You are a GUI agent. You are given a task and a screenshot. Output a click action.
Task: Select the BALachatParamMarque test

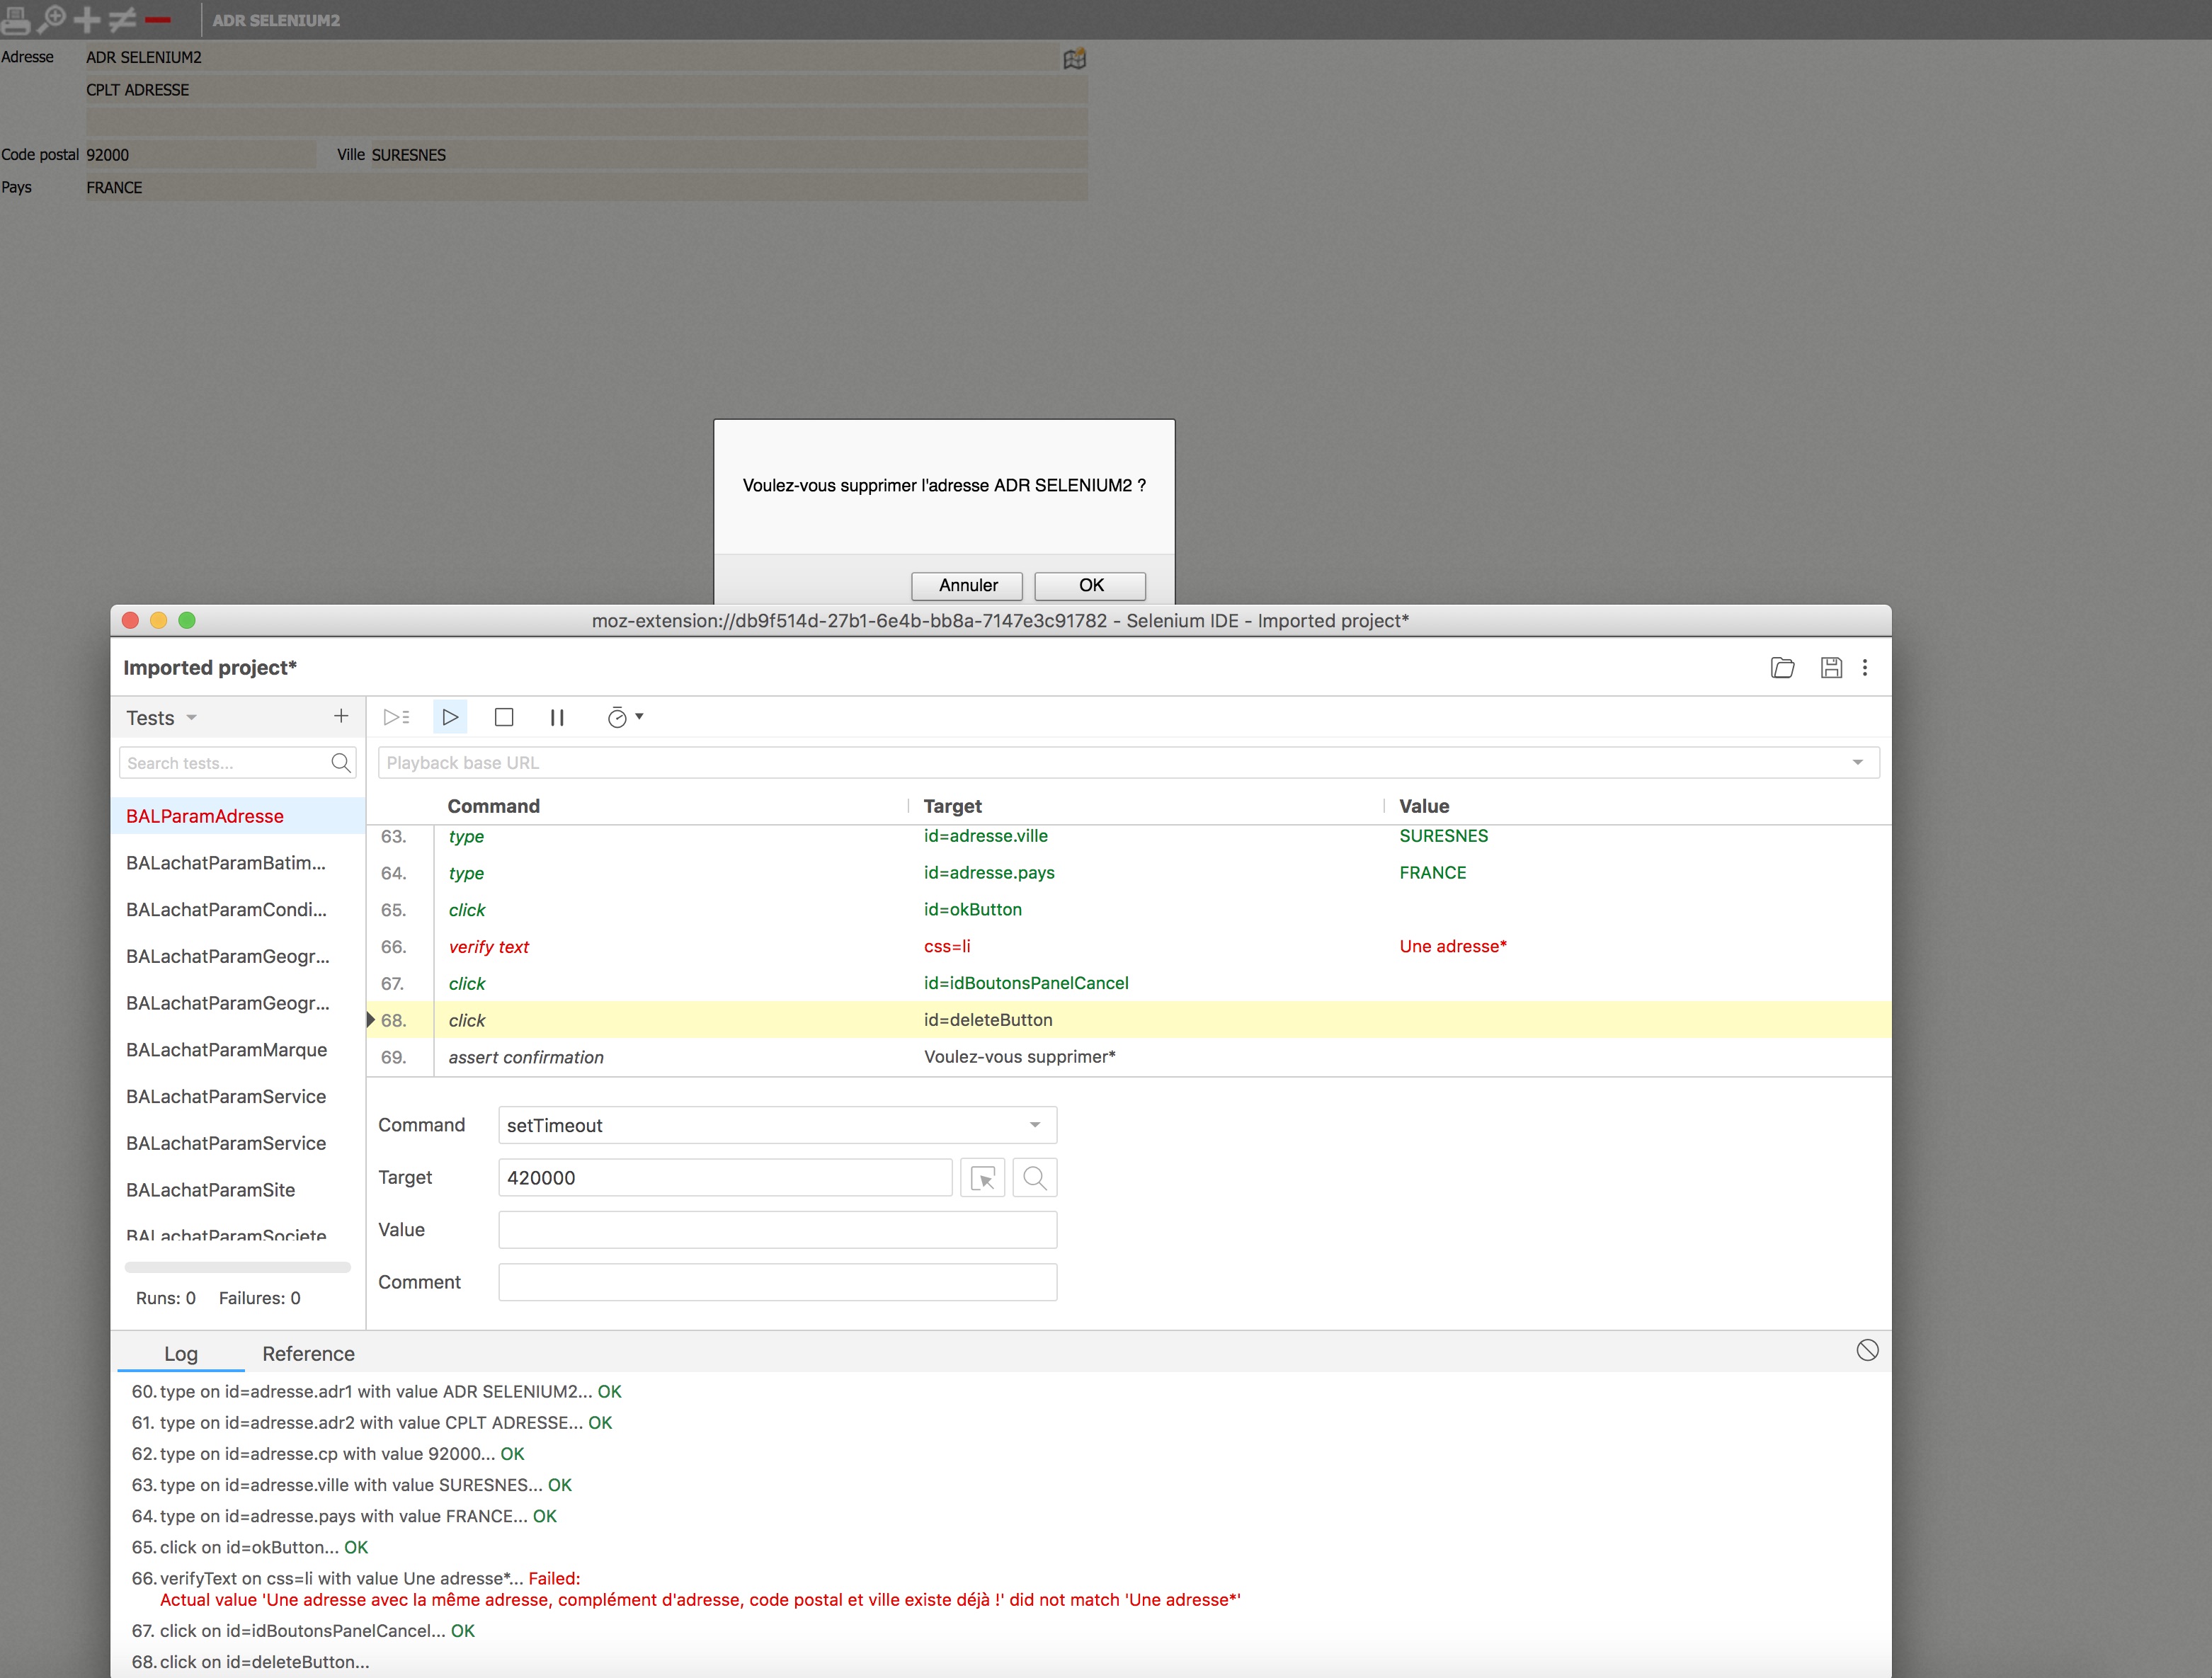(x=226, y=1049)
